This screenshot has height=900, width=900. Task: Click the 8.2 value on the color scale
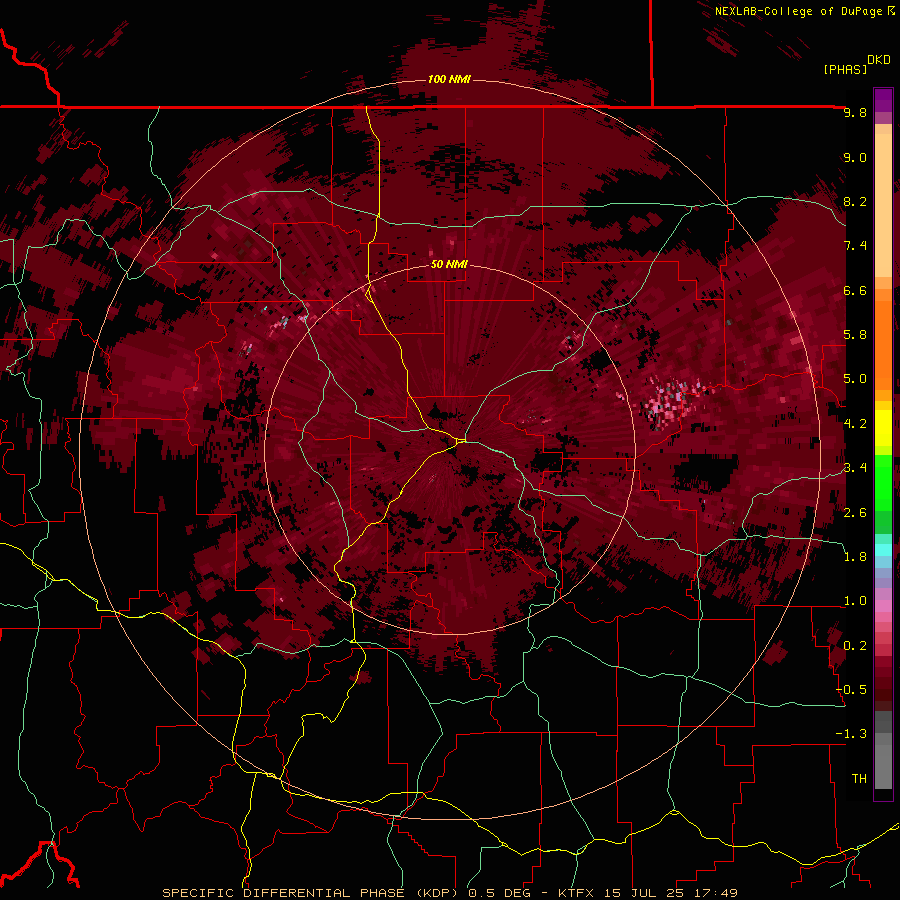pyautogui.click(x=855, y=202)
